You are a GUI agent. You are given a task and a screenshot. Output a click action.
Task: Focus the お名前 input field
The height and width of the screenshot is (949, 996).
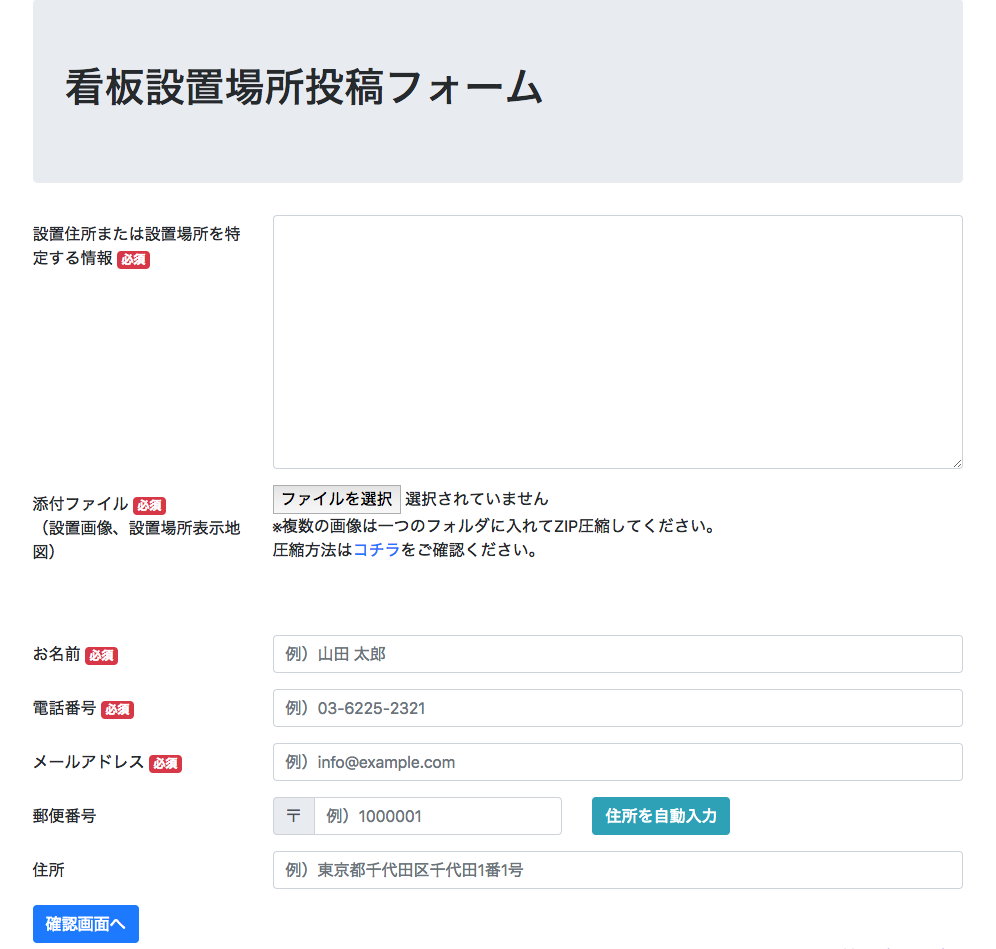coord(617,654)
